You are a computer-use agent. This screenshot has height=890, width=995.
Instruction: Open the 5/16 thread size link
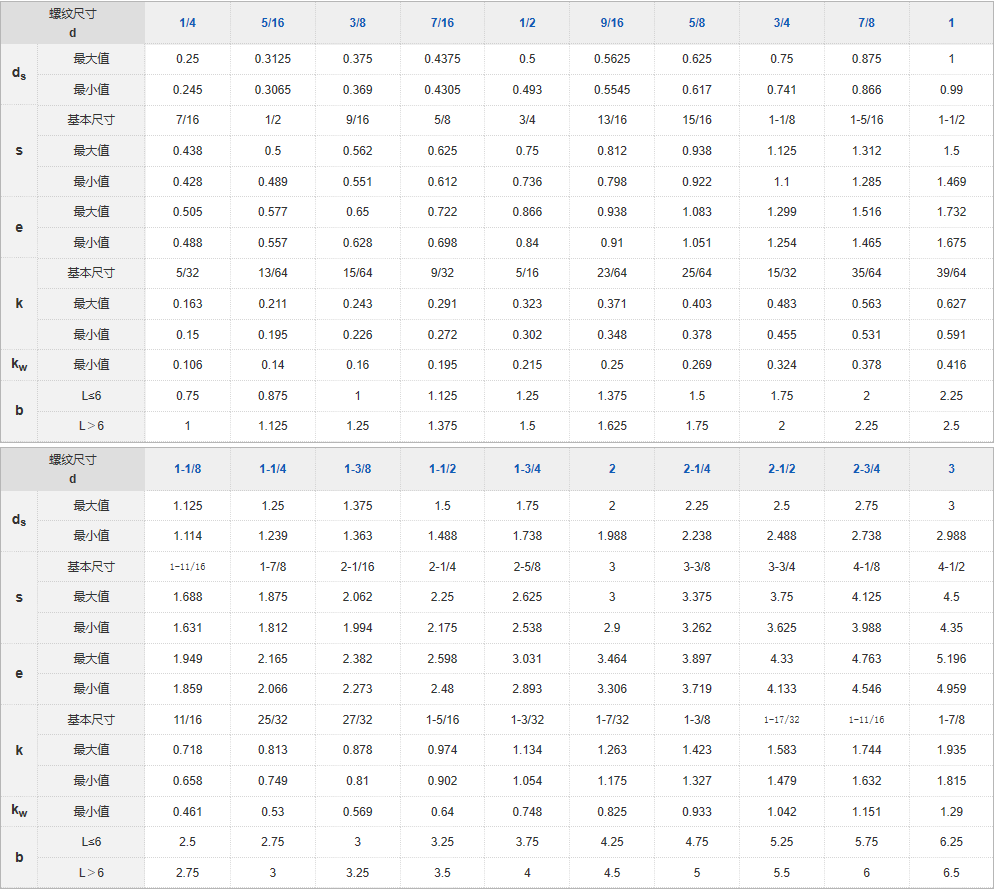(x=272, y=23)
